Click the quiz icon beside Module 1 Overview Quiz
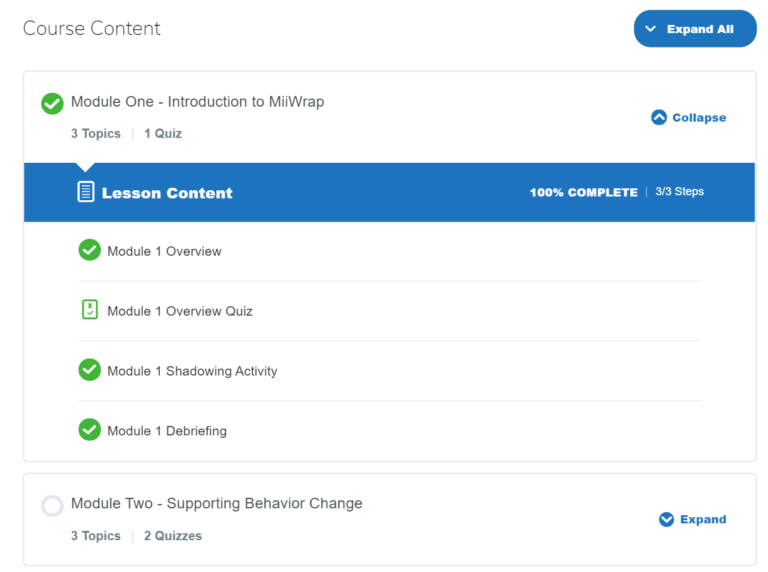 point(90,310)
